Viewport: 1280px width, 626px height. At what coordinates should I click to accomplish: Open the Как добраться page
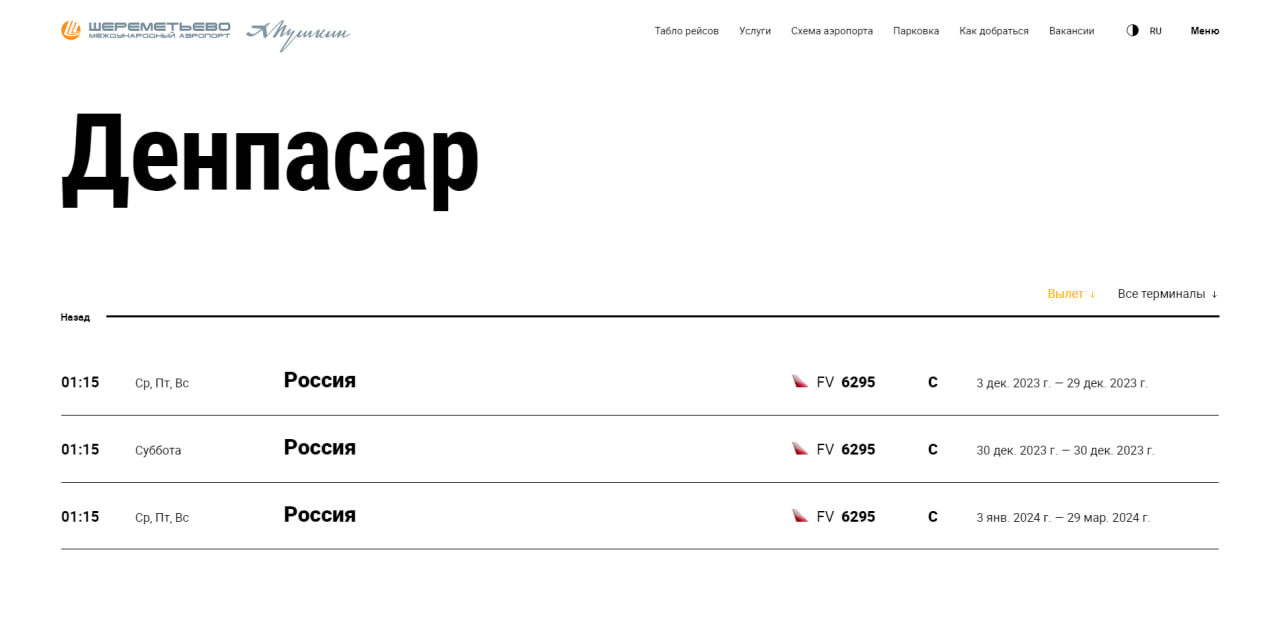pos(993,31)
